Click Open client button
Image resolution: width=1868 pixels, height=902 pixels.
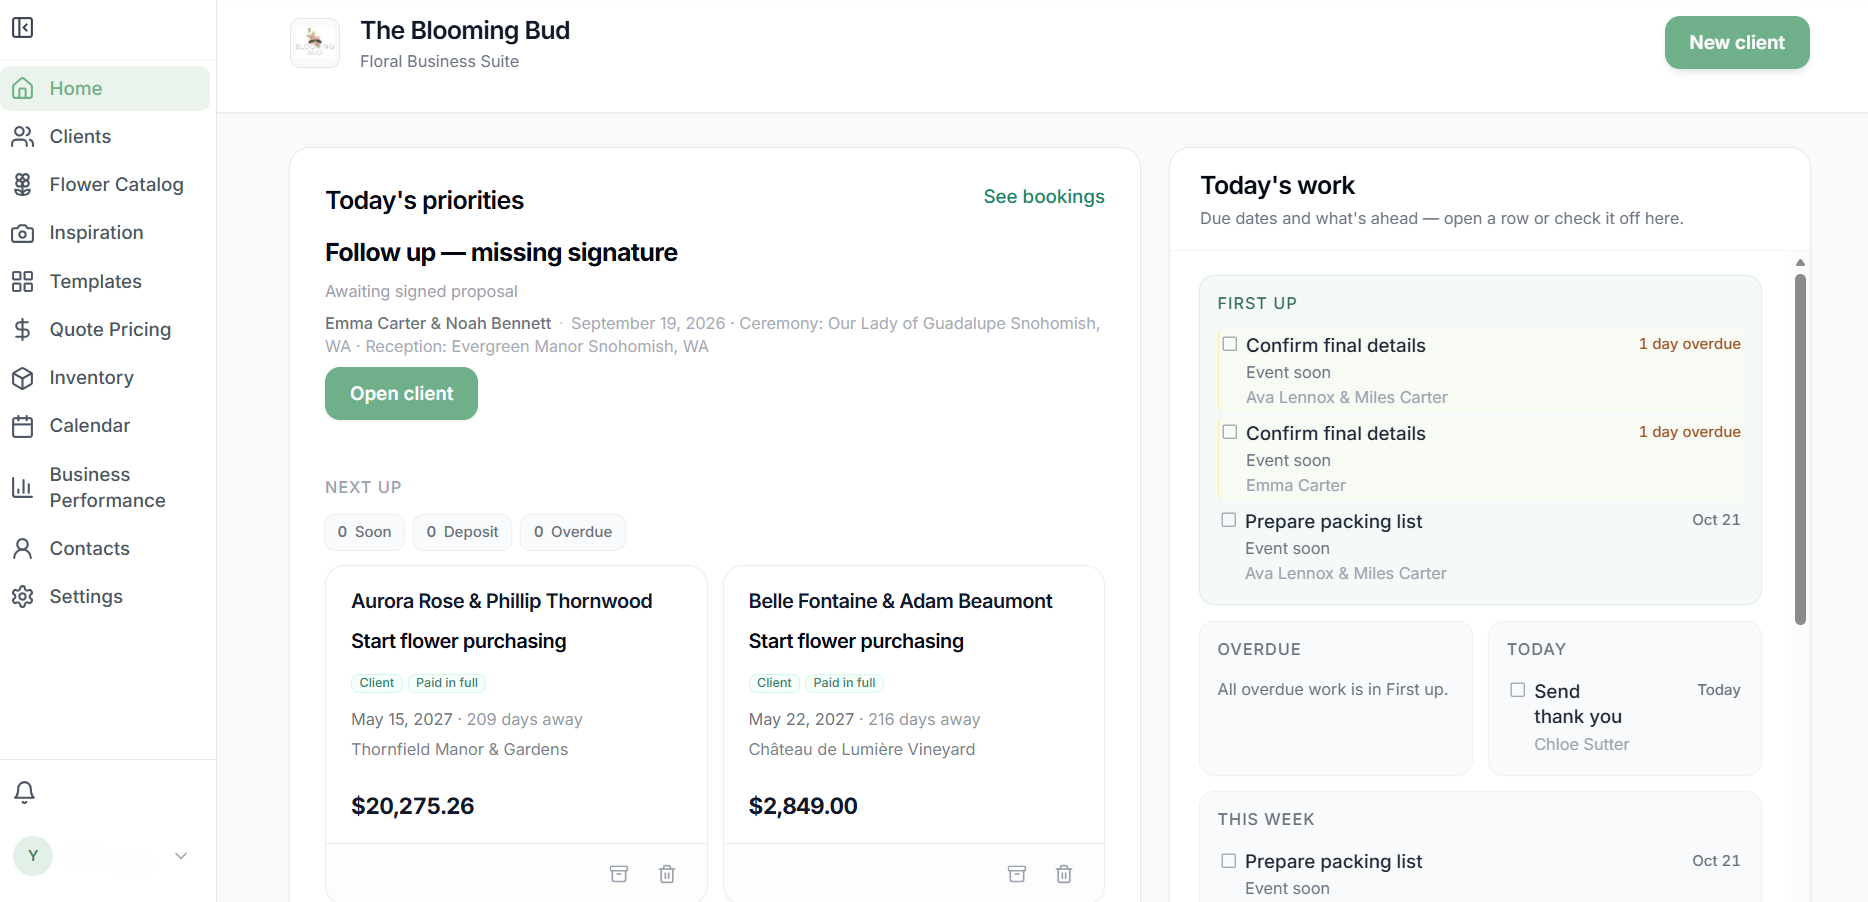click(401, 394)
